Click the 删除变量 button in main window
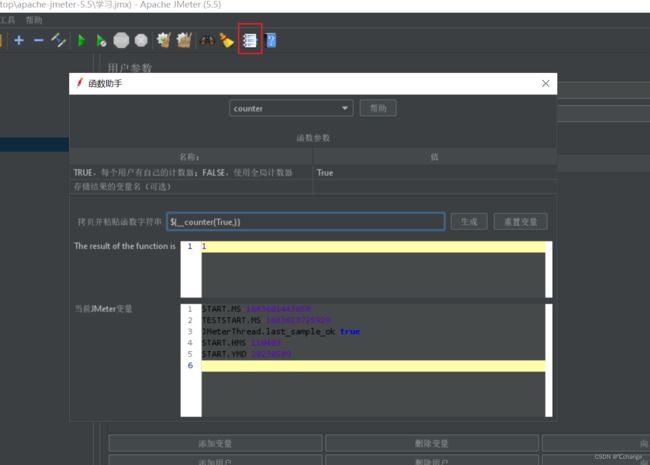 pos(432,443)
